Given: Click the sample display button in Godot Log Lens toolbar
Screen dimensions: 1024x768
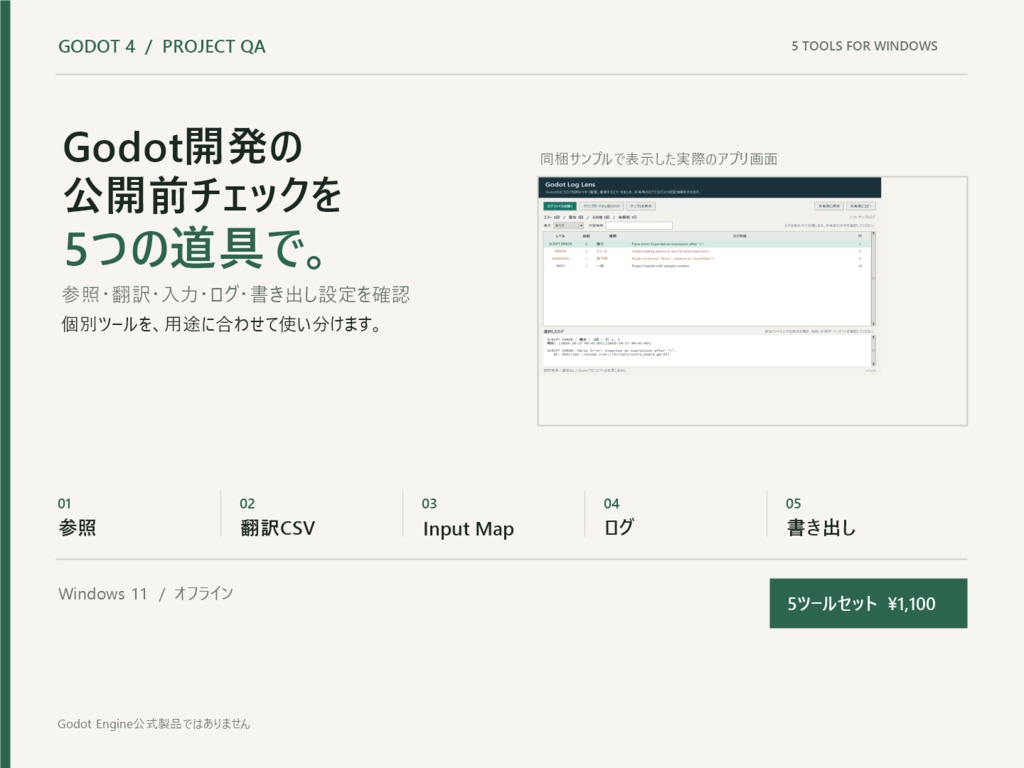Looking at the screenshot, I should click(x=641, y=206).
